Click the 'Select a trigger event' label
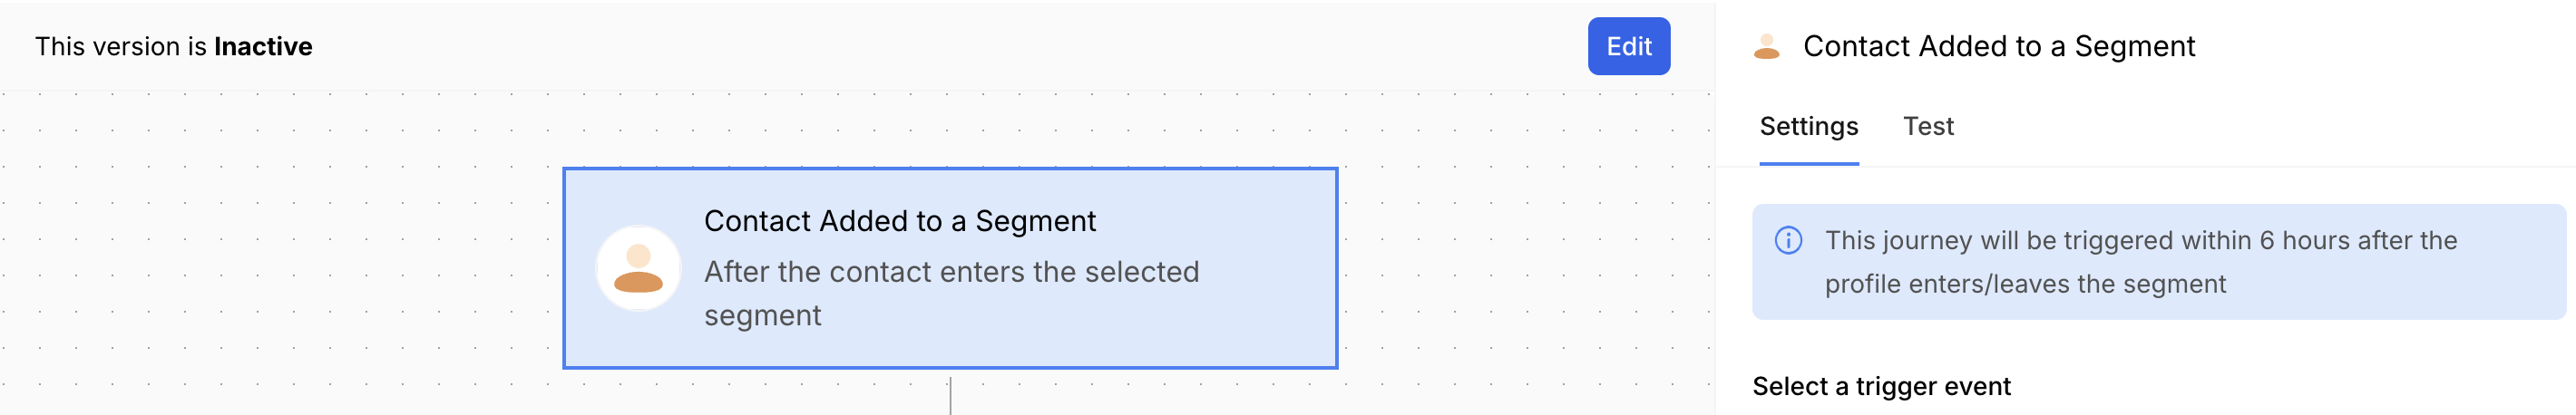This screenshot has width=2576, height=415. tap(1881, 386)
